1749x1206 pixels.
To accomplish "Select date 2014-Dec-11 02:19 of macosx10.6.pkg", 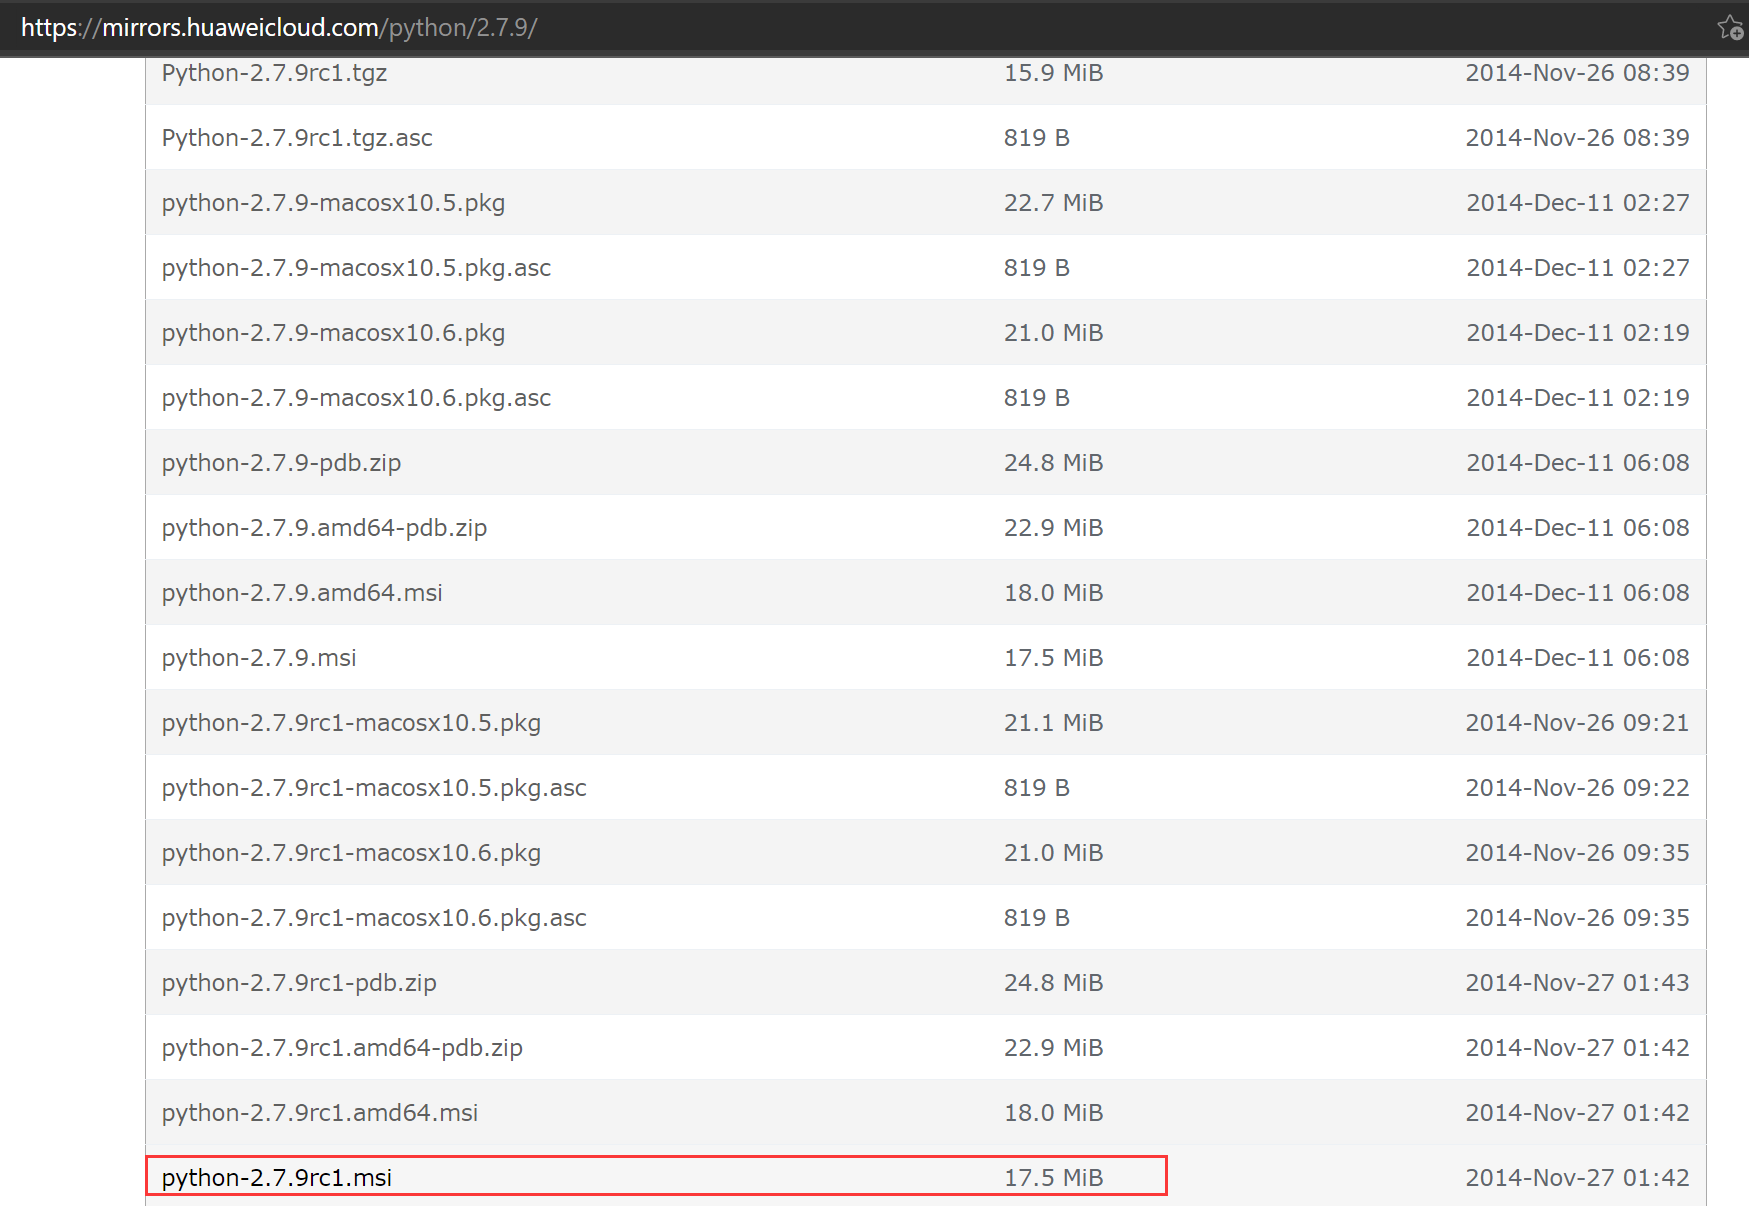I will pos(1578,333).
